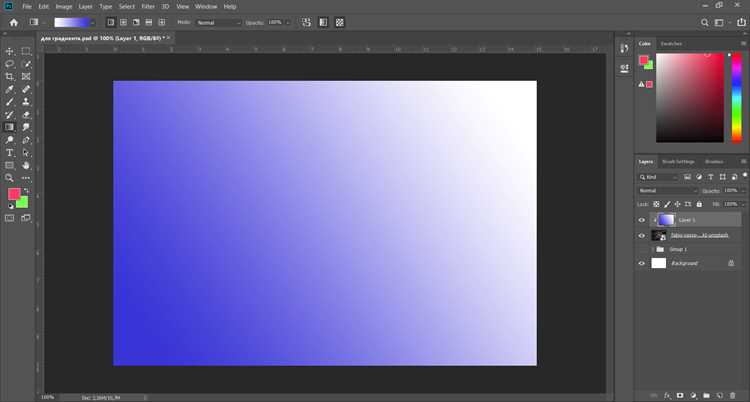750x402 pixels.
Task: Select the Smudge/Blur tool
Action: click(26, 127)
